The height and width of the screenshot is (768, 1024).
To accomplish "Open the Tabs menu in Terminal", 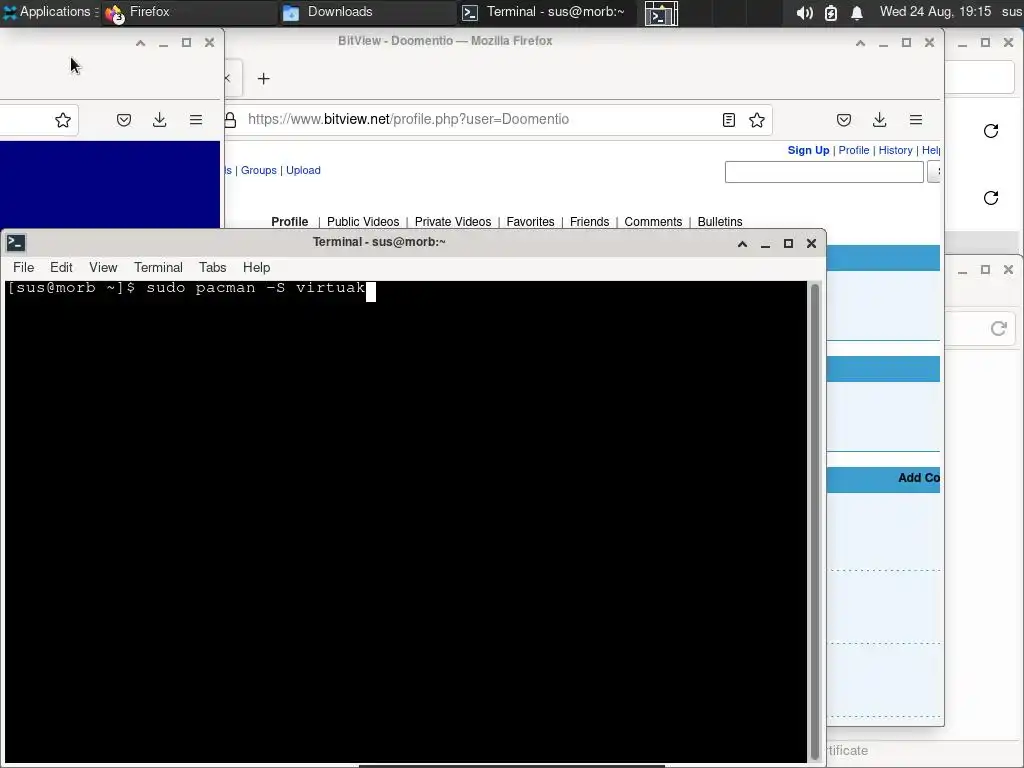I will point(212,268).
